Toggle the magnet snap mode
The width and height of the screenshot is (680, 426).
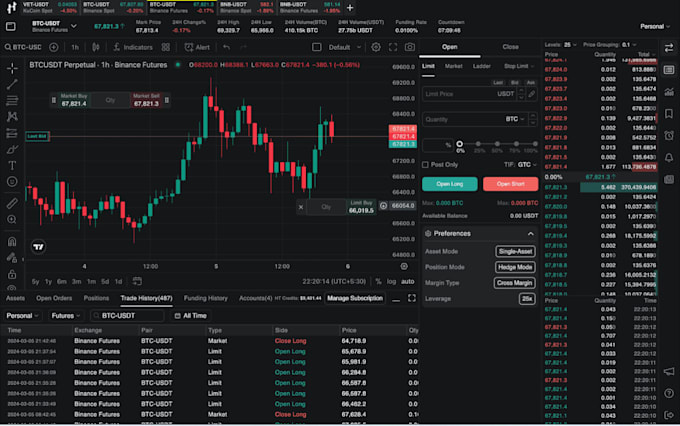click(12, 241)
